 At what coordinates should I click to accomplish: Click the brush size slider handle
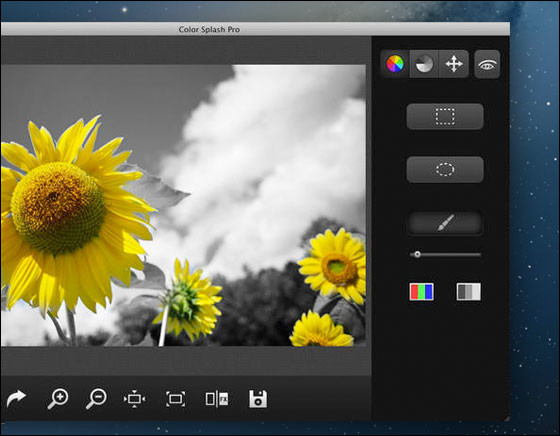tap(417, 254)
